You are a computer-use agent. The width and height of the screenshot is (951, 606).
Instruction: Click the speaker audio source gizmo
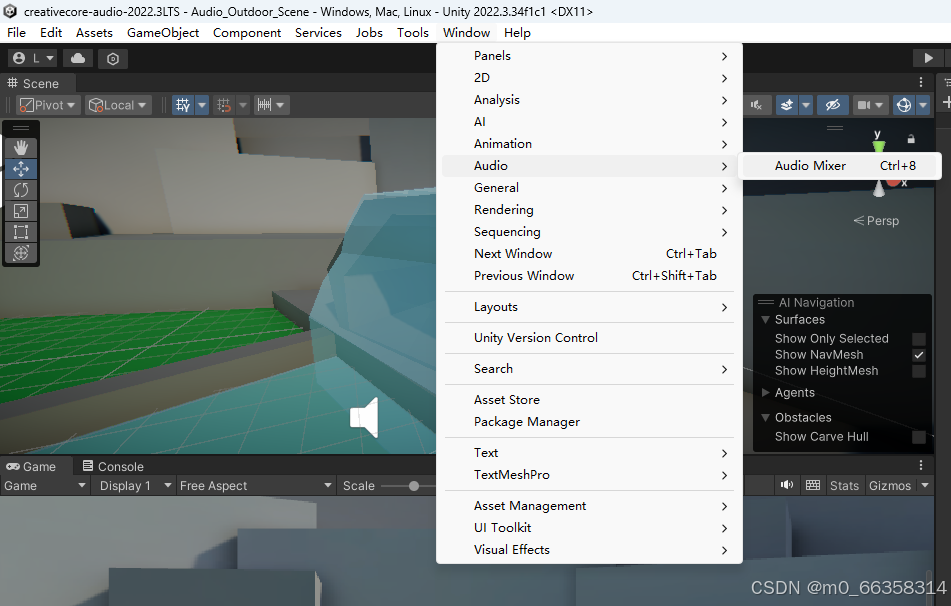tap(365, 417)
